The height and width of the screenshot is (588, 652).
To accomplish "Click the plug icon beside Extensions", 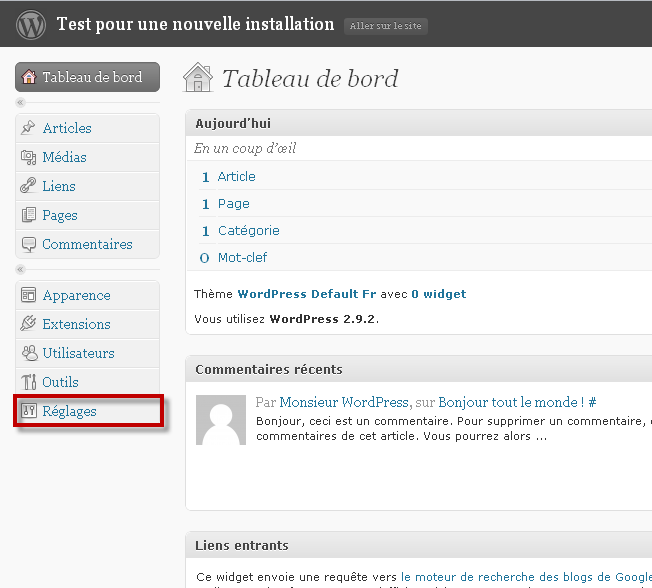I will point(28,324).
